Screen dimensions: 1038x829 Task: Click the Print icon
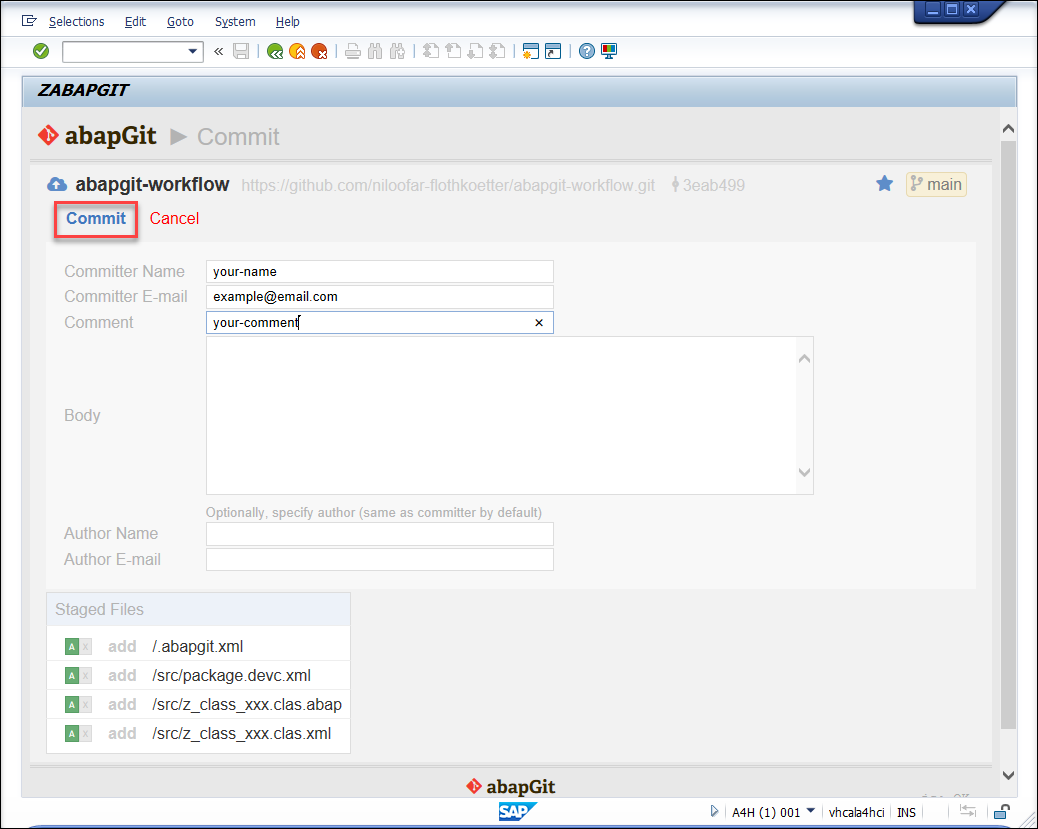353,51
